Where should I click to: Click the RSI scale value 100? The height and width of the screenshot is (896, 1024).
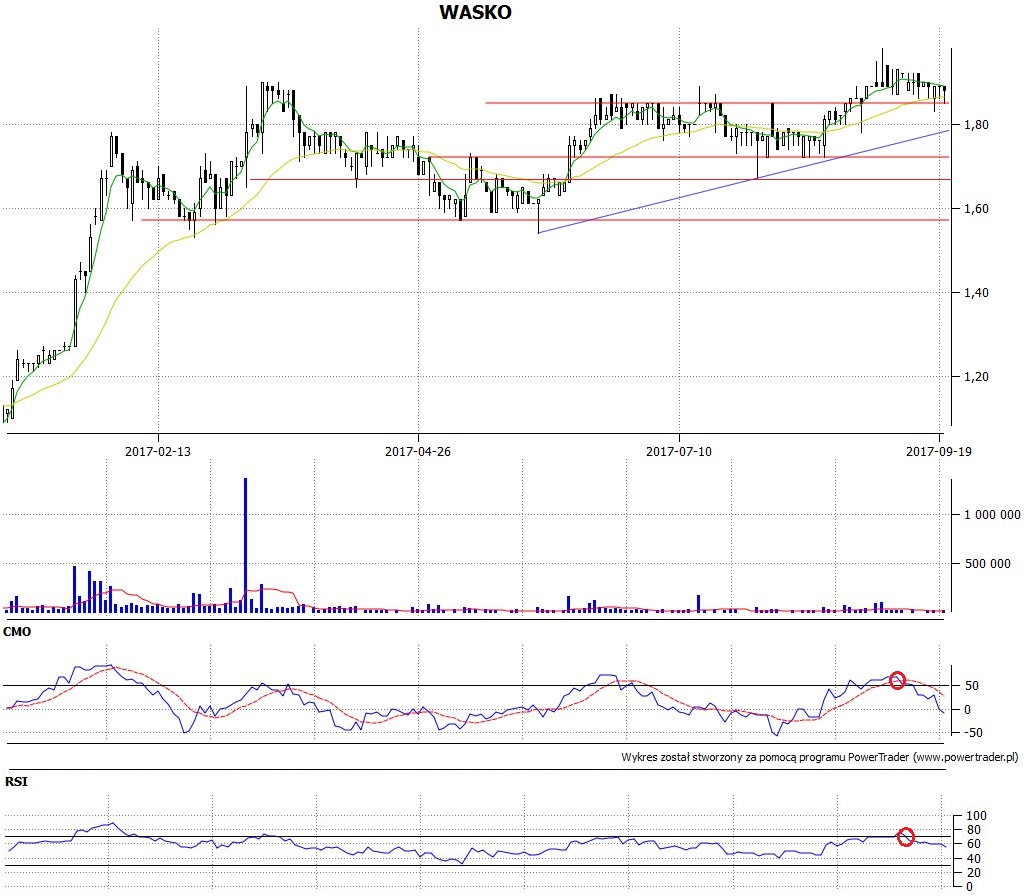click(x=976, y=816)
